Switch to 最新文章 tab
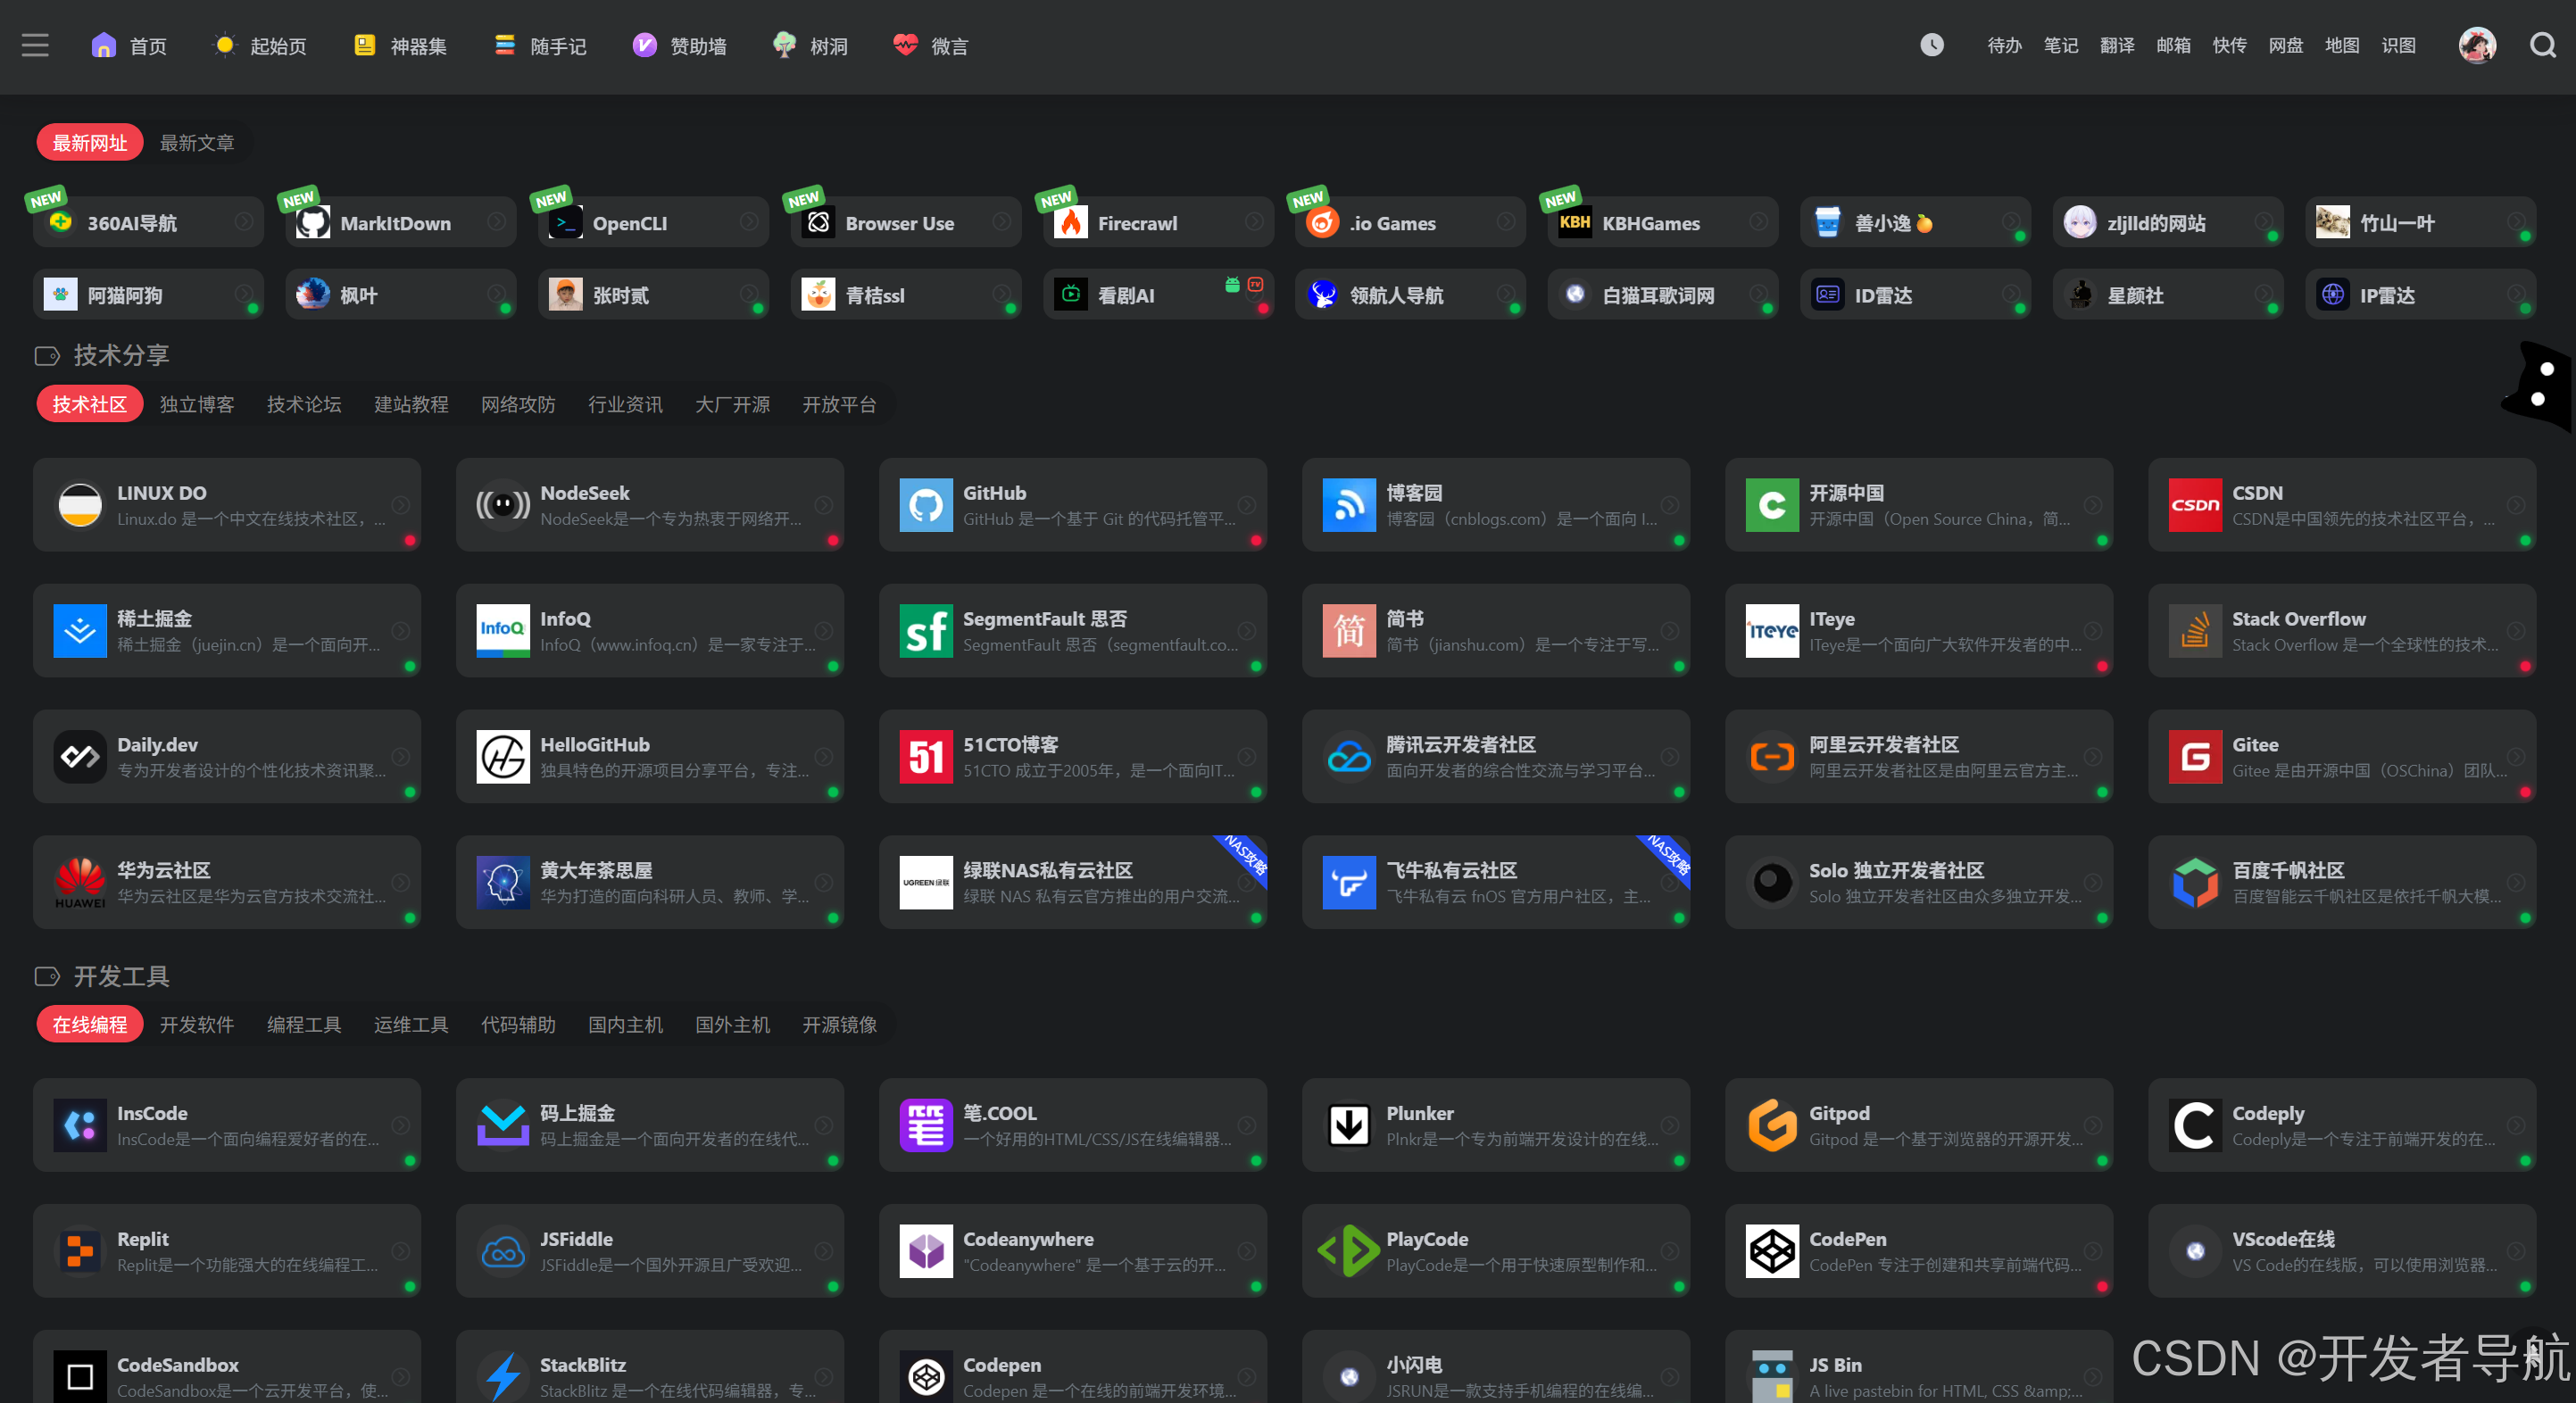2576x1403 pixels. pyautogui.click(x=197, y=143)
